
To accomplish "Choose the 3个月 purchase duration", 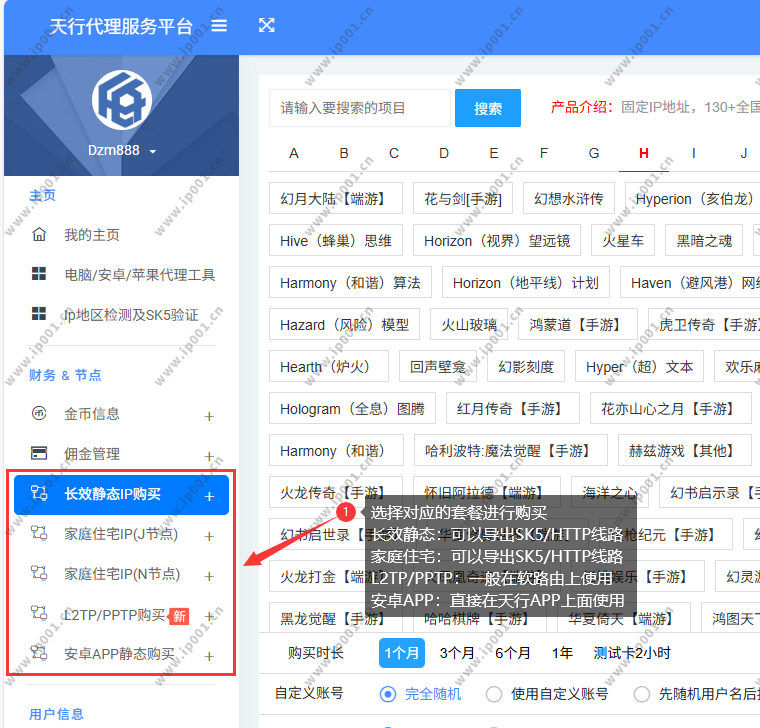I will [457, 653].
